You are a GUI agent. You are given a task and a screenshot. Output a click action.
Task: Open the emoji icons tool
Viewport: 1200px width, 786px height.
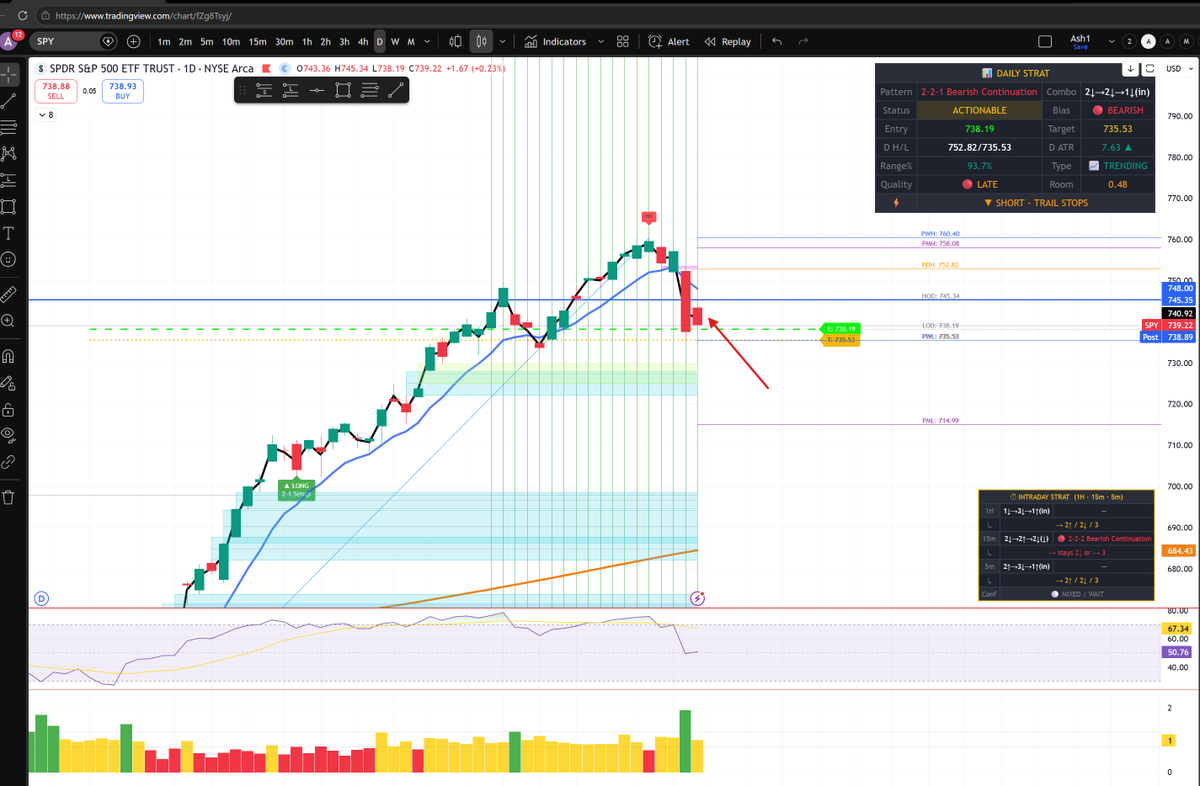[x=9, y=260]
